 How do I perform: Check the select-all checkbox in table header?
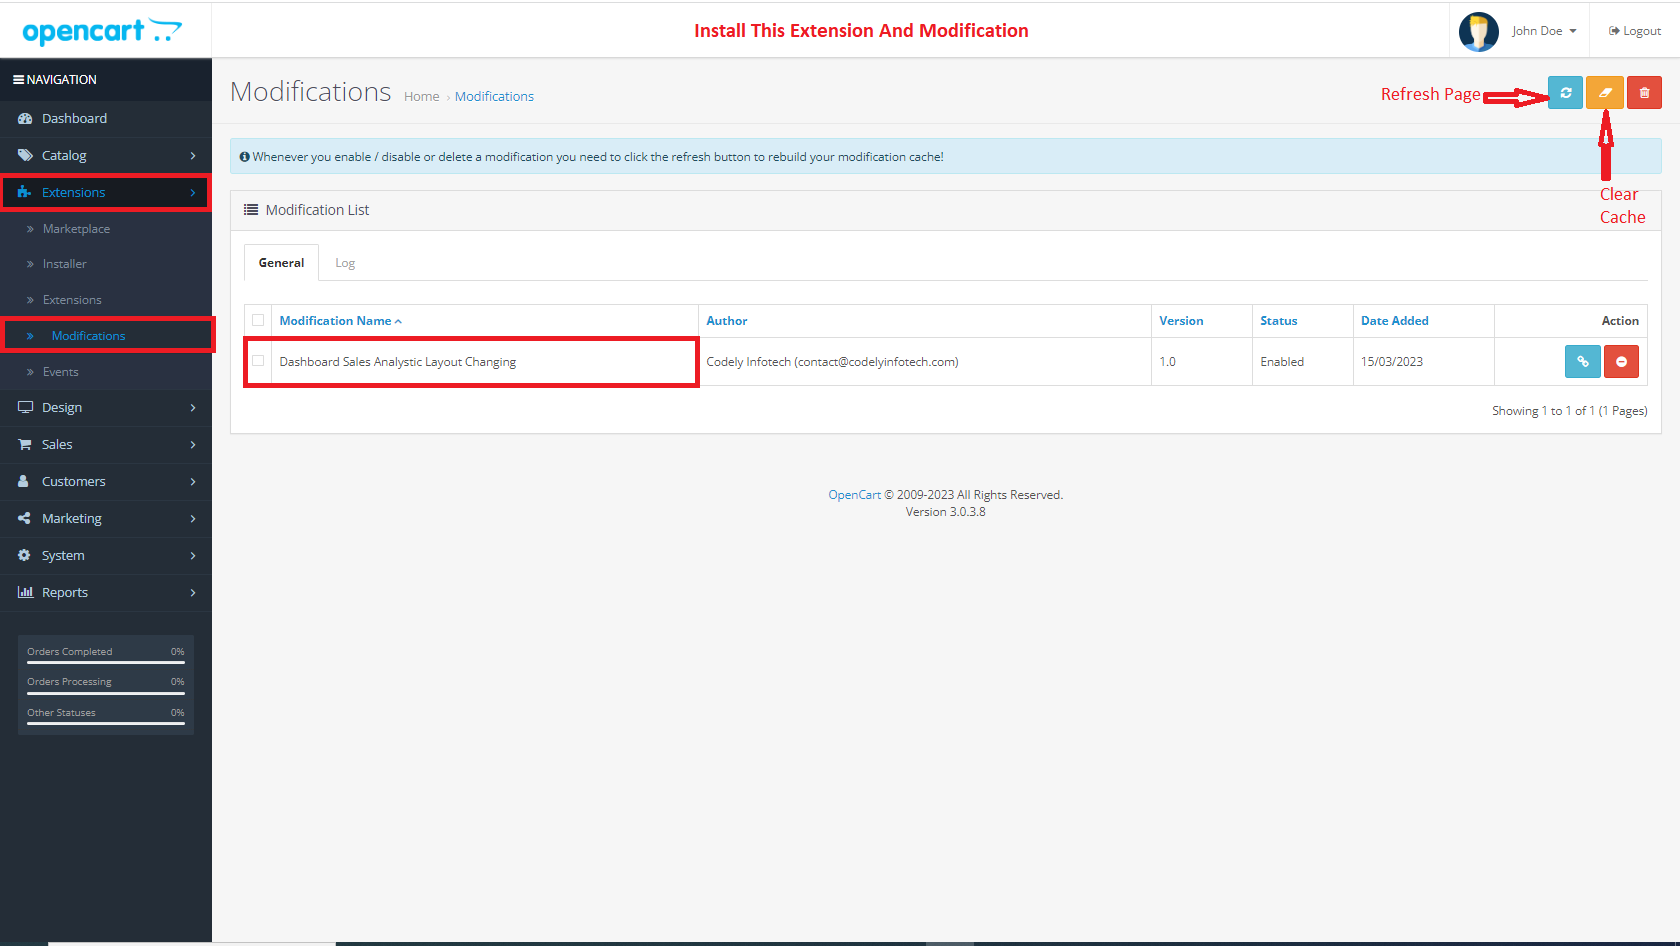258,321
